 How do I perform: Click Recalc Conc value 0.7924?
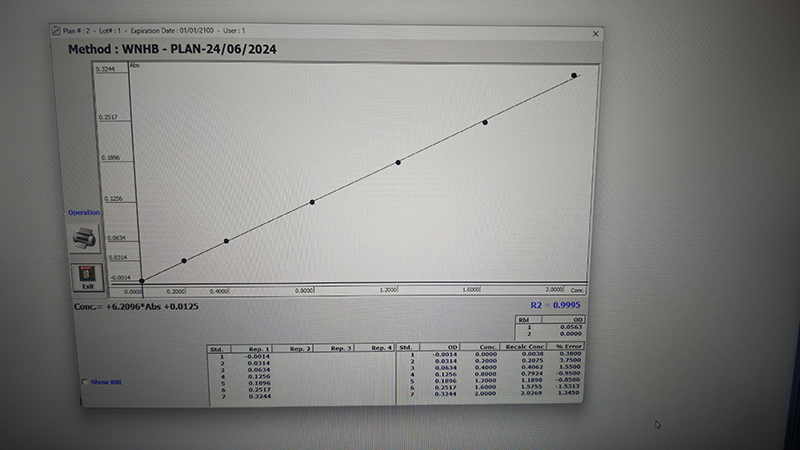click(x=532, y=373)
